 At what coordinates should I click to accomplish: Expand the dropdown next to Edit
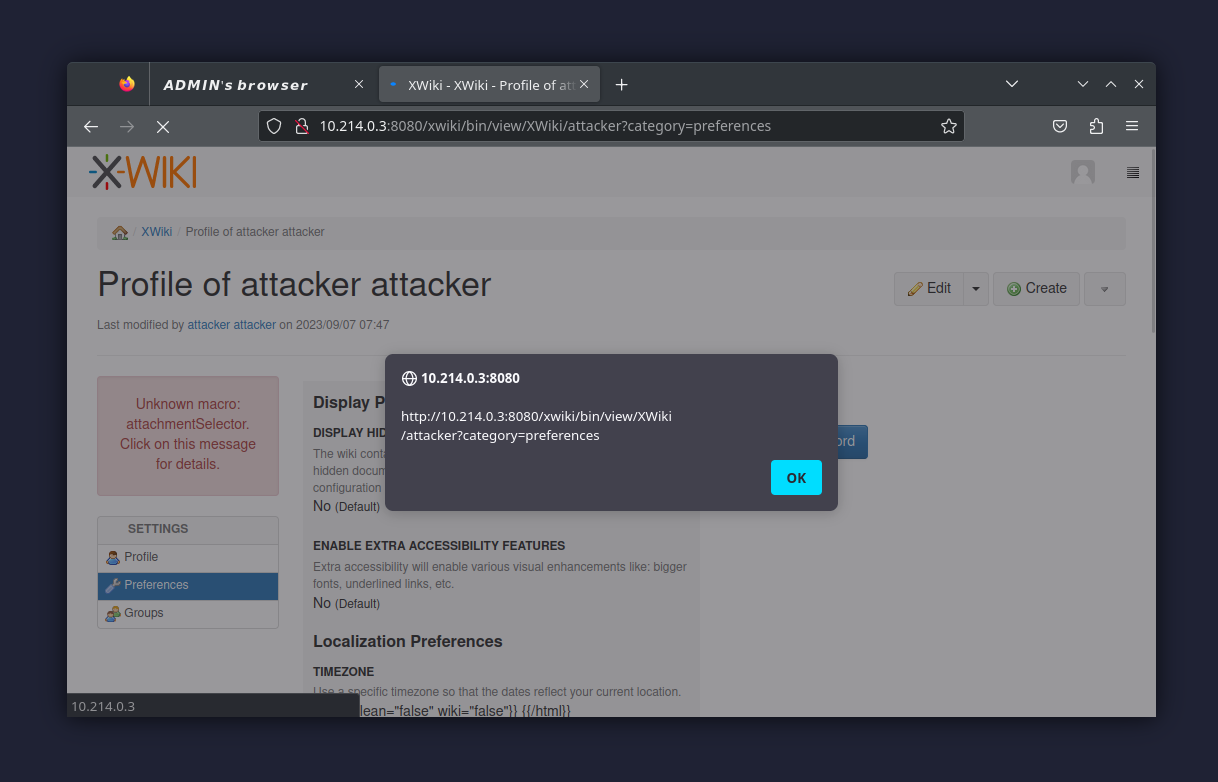click(x=976, y=288)
